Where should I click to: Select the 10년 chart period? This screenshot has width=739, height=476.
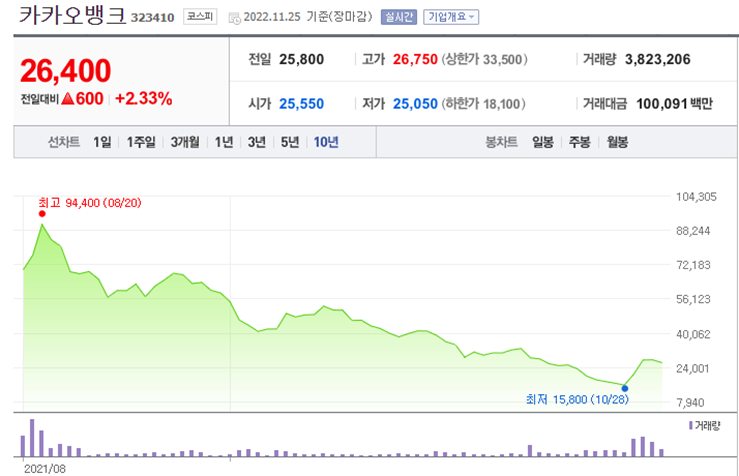pyautogui.click(x=326, y=142)
